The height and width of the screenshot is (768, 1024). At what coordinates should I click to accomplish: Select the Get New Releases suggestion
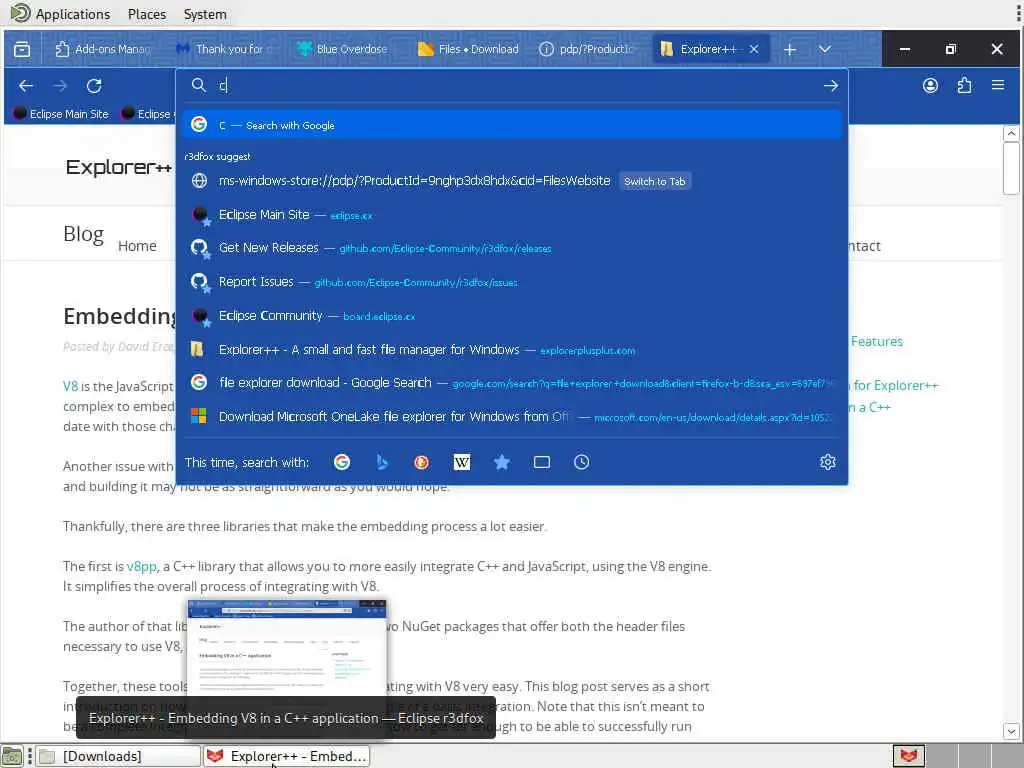(x=513, y=248)
